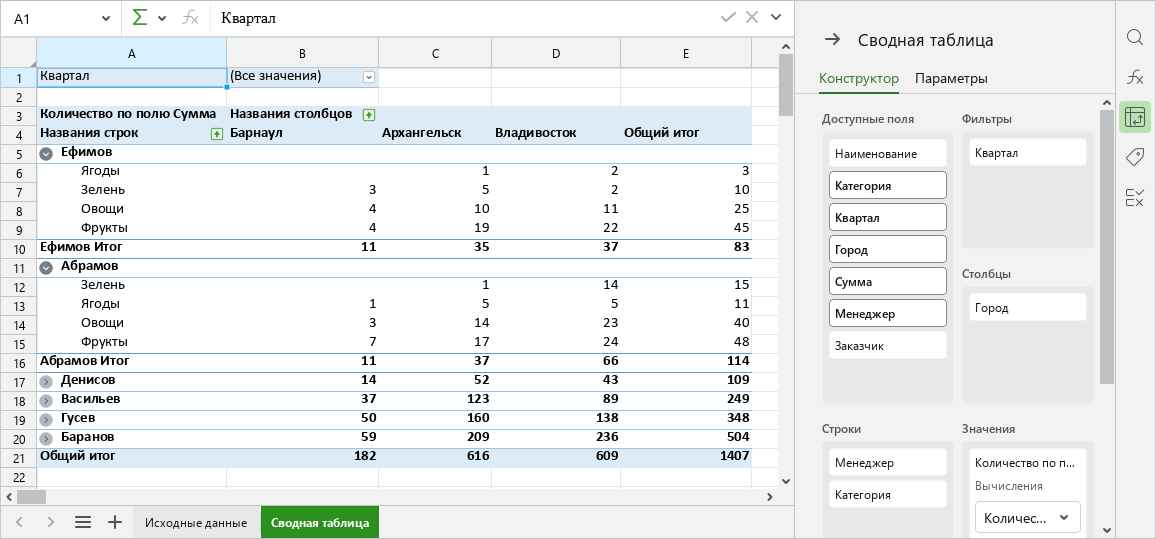Select the Менеджер available field
The height and width of the screenshot is (539, 1156).
click(888, 313)
